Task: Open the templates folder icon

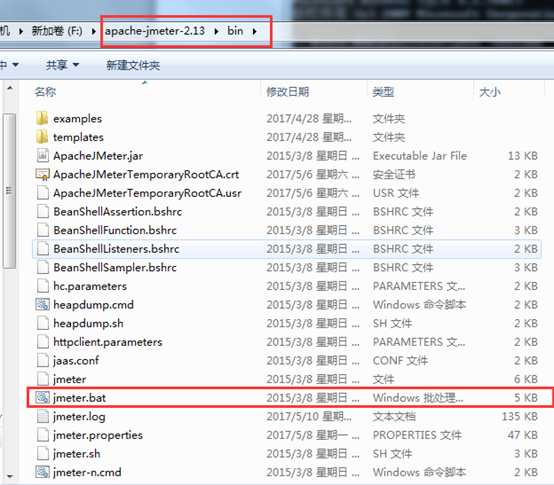Action: coord(42,137)
